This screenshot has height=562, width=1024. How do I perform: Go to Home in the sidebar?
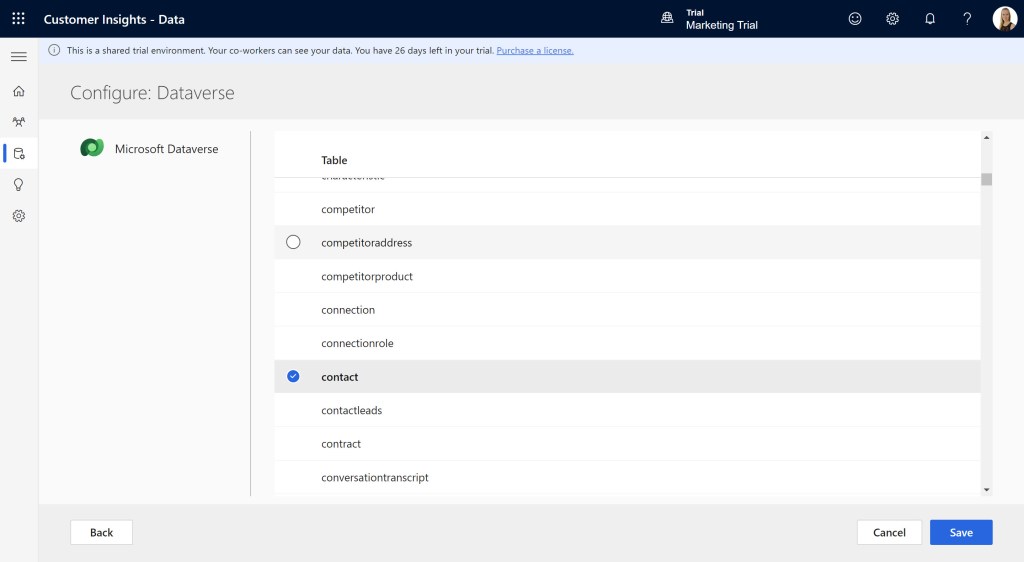(18, 91)
